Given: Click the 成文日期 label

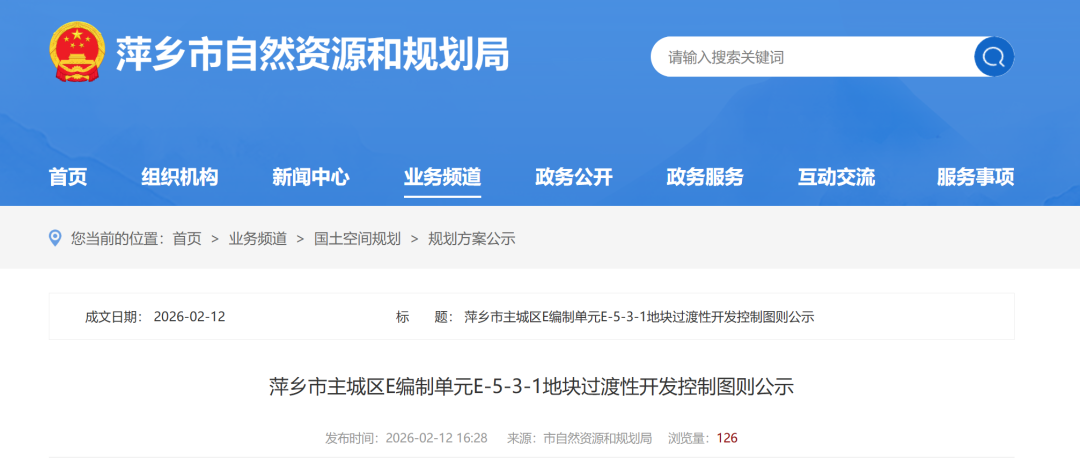Looking at the screenshot, I should point(114,317).
